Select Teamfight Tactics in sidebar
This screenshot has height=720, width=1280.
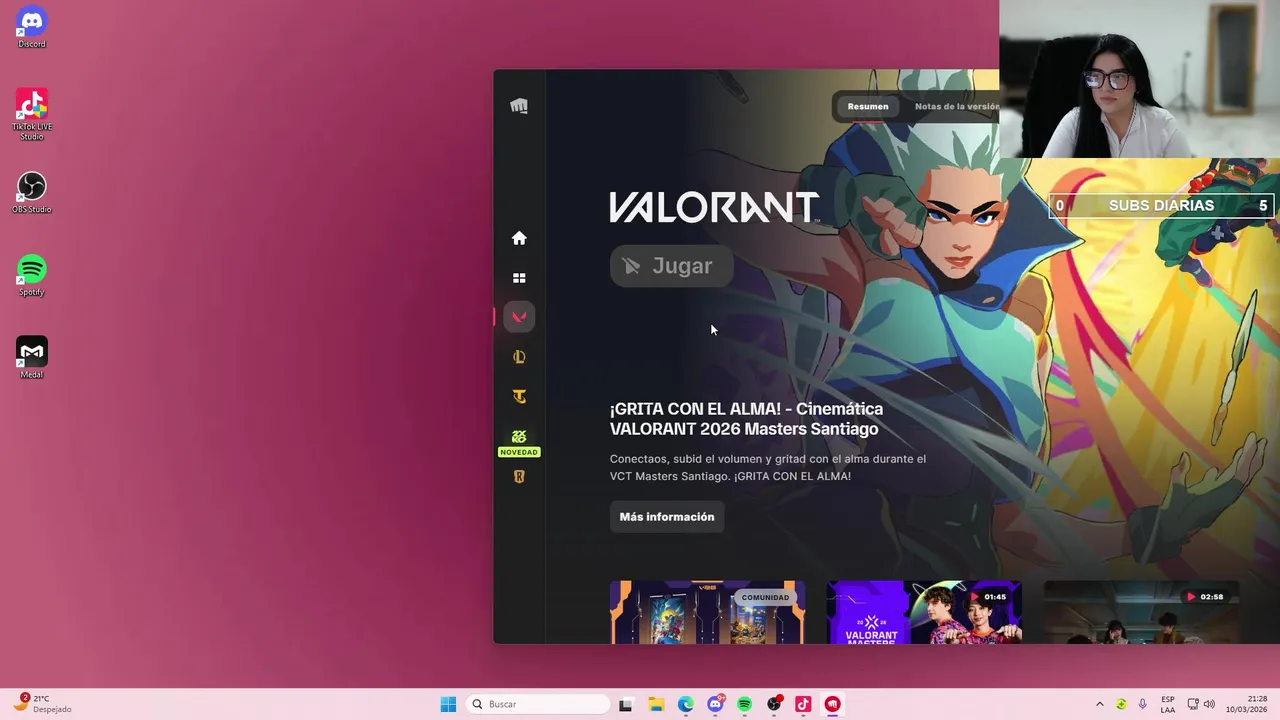(519, 397)
